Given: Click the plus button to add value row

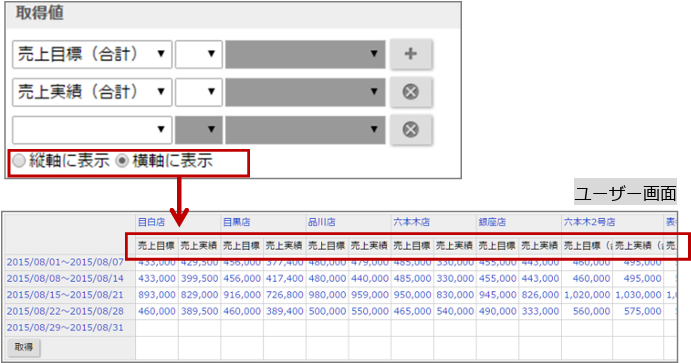Looking at the screenshot, I should 411,54.
